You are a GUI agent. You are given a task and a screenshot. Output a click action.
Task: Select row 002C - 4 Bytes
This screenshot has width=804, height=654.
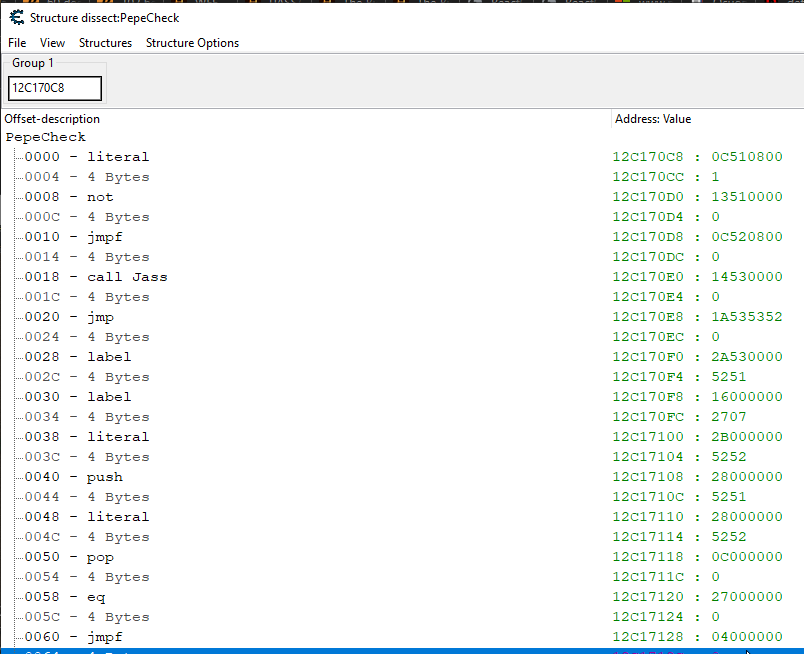click(87, 377)
